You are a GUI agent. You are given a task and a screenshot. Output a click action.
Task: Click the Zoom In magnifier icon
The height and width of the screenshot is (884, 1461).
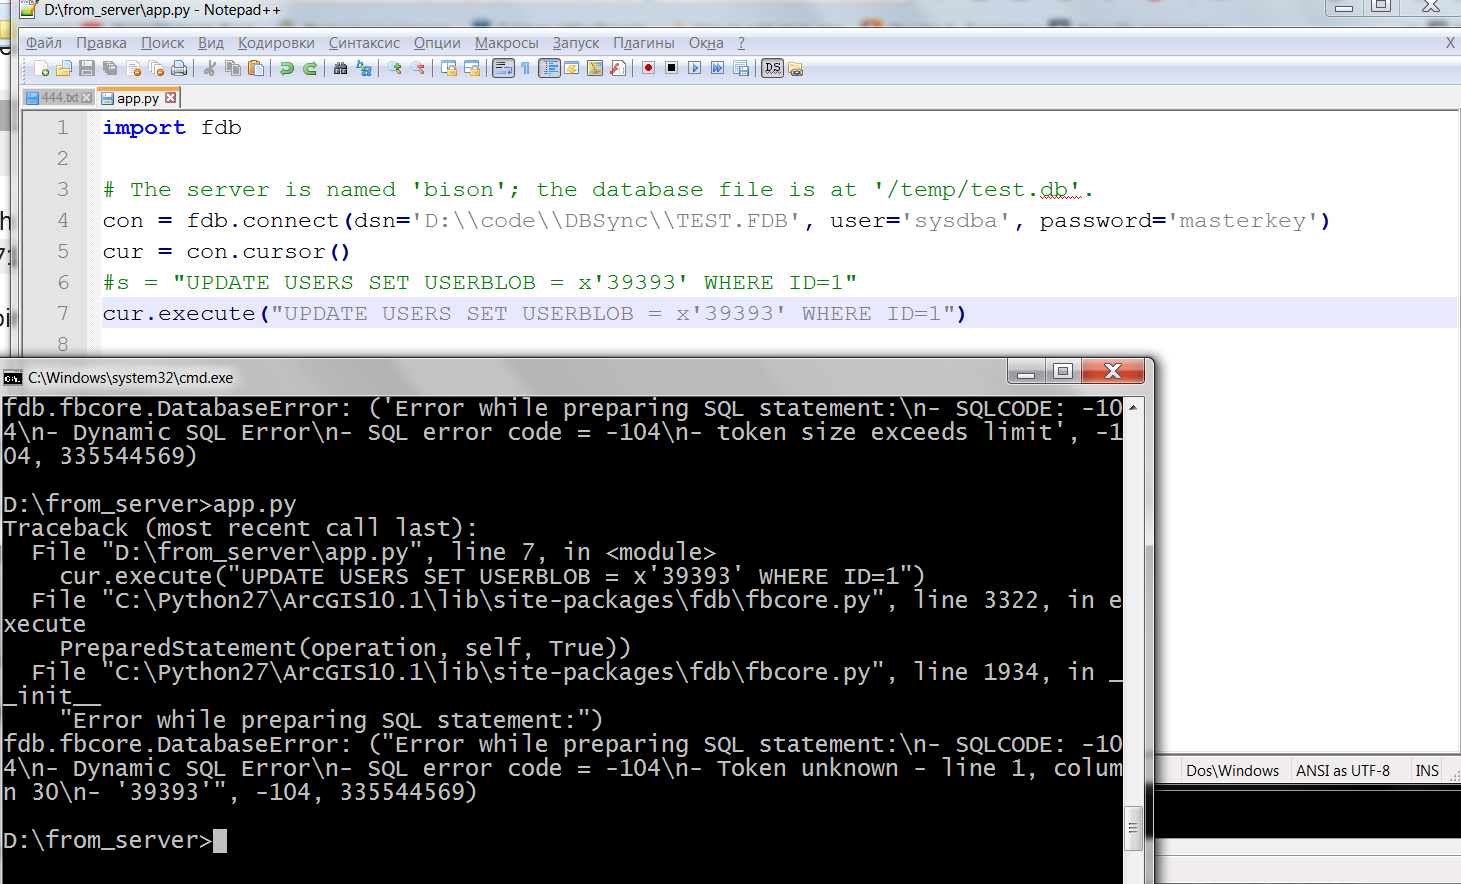(x=395, y=68)
